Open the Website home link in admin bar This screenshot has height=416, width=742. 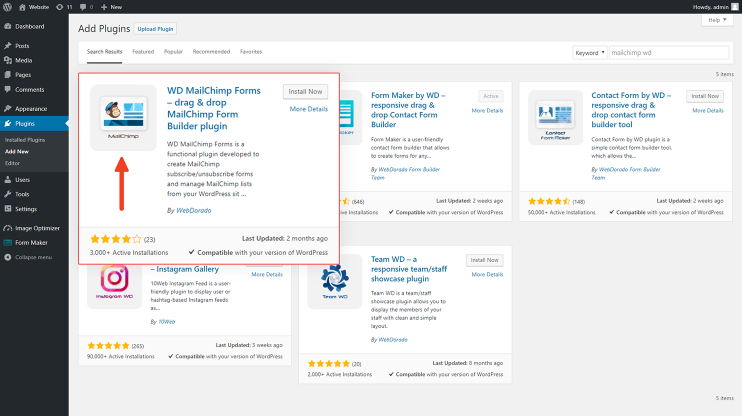34,7
